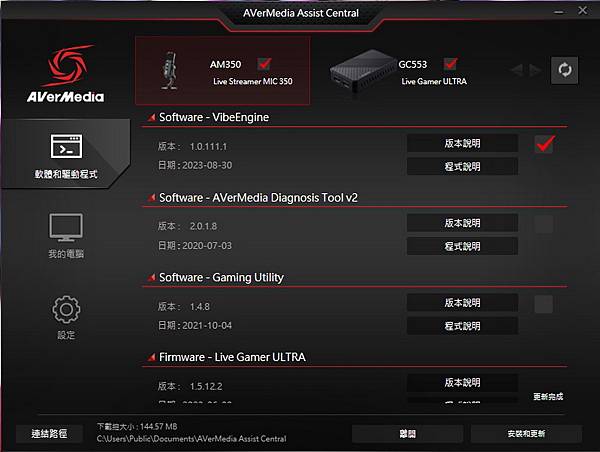Go to previous device with left arrow

point(517,70)
